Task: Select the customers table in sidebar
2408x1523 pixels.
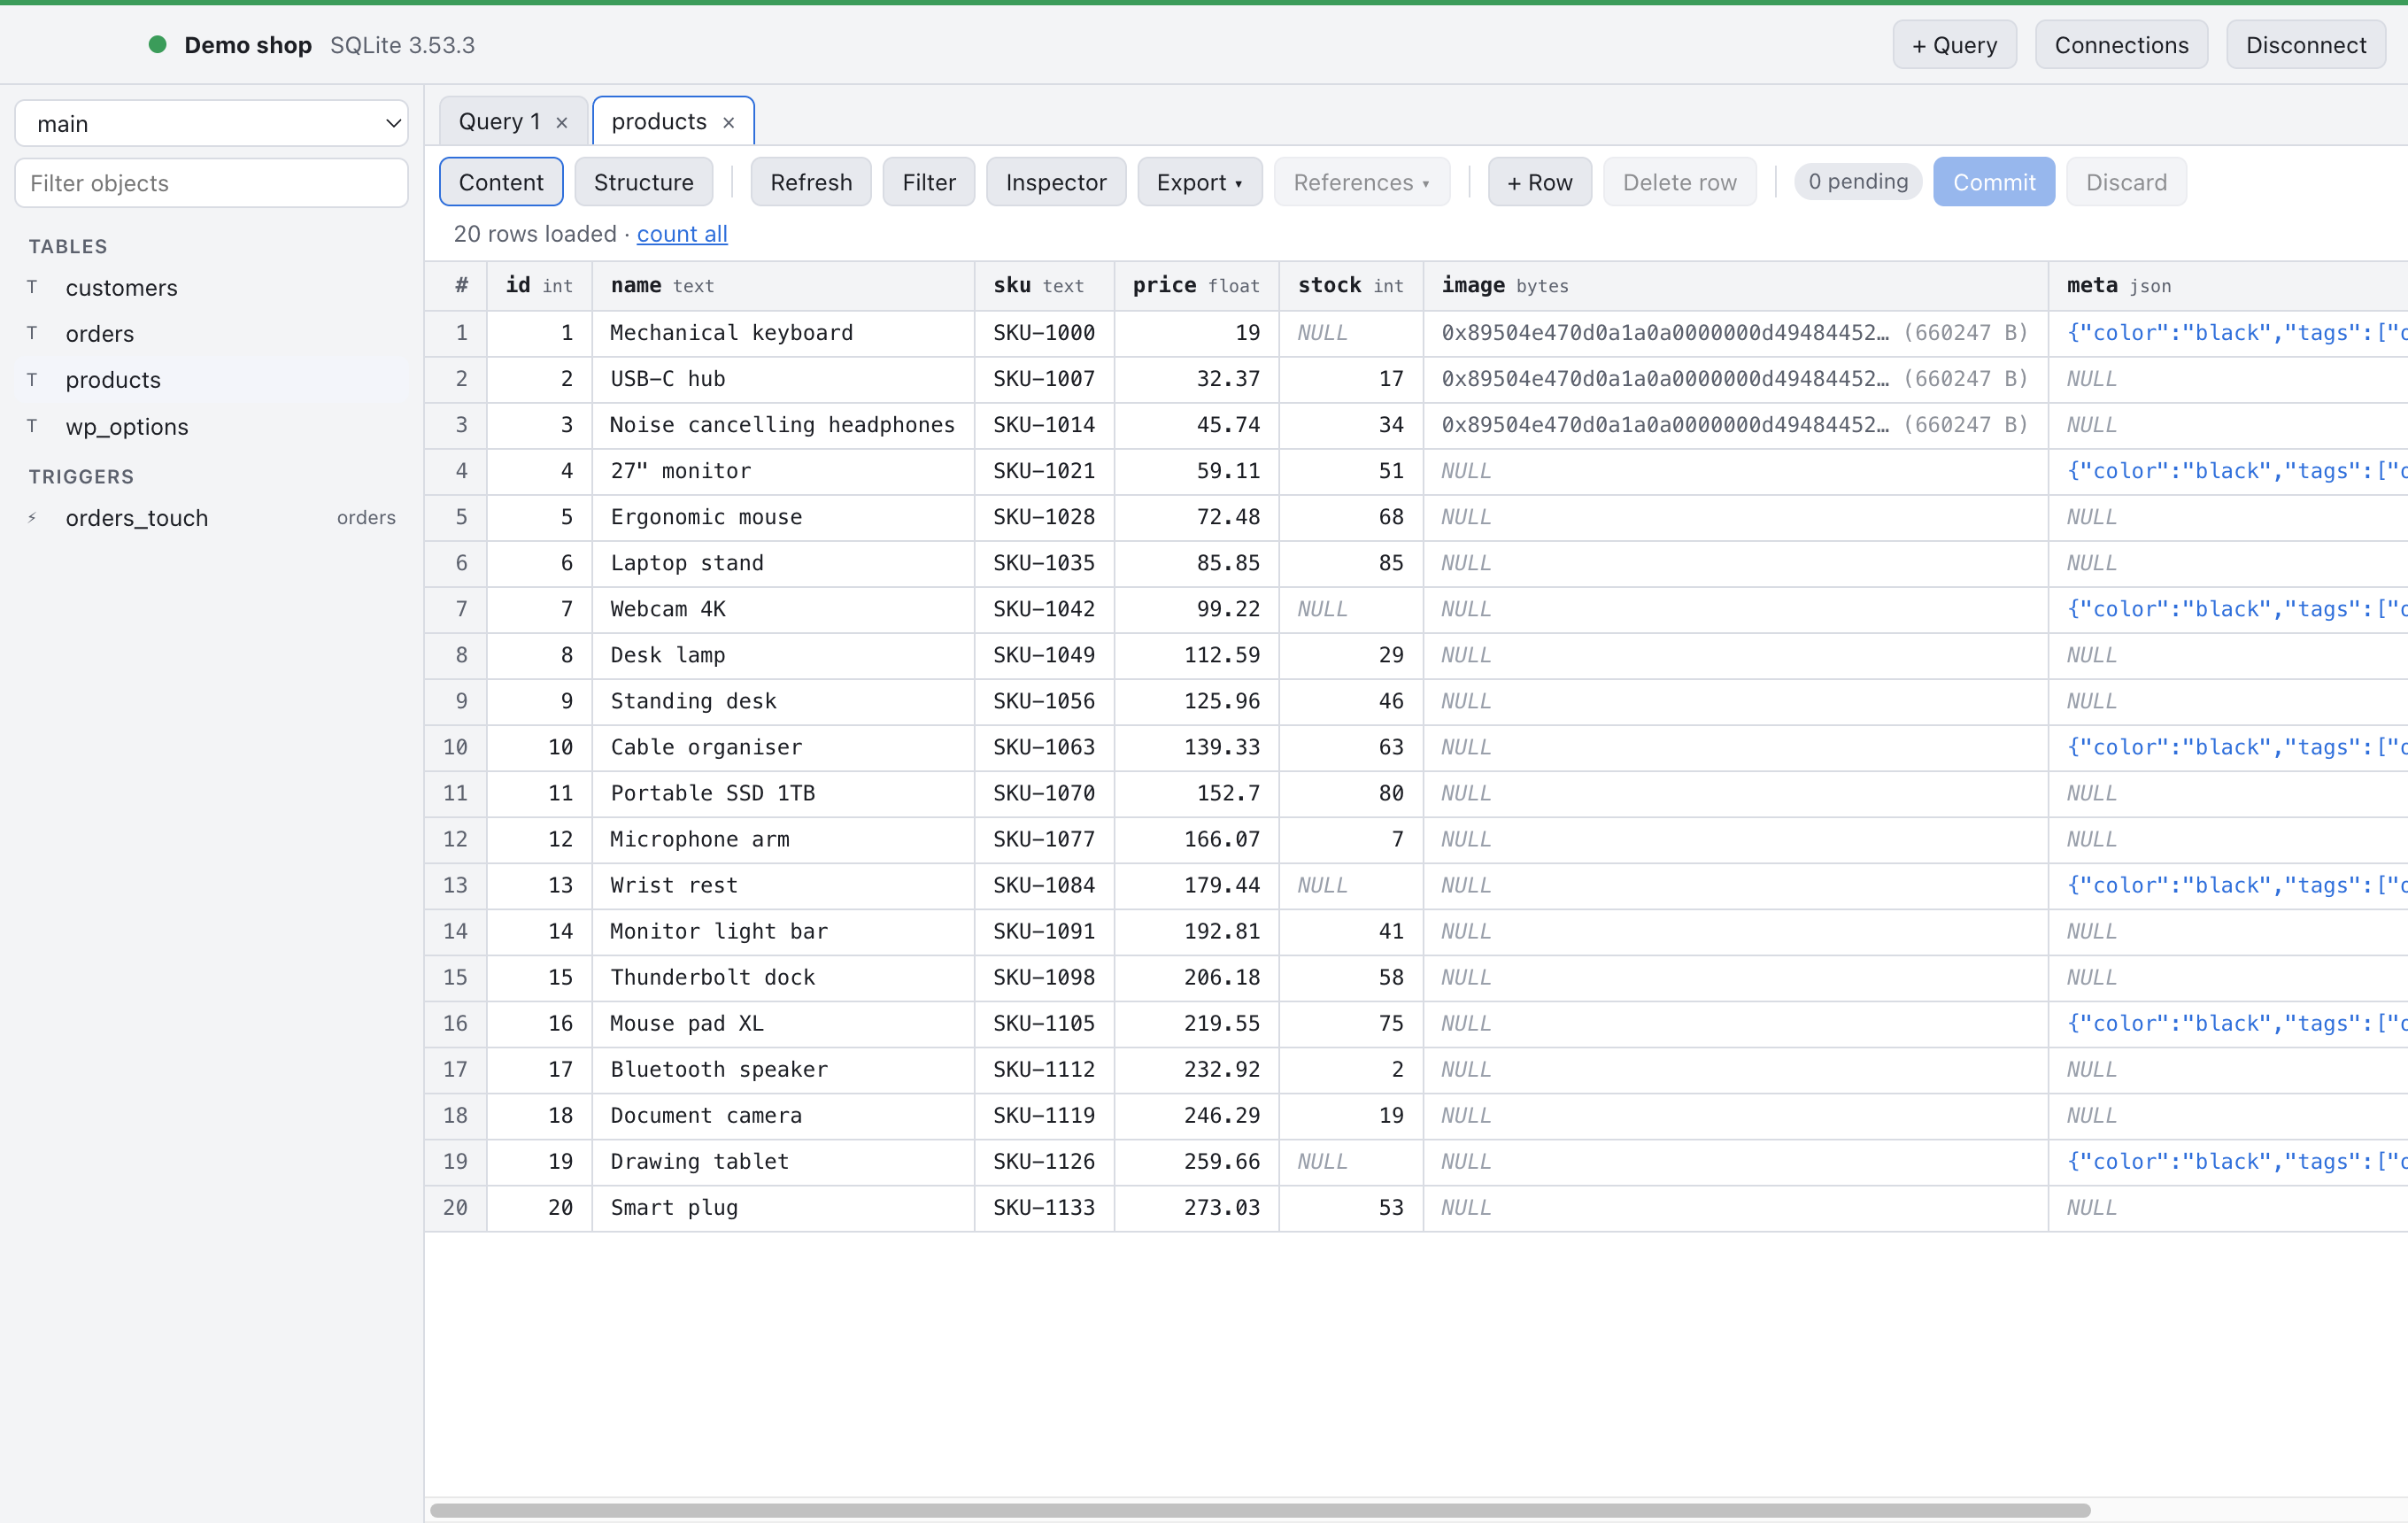Action: (211, 287)
